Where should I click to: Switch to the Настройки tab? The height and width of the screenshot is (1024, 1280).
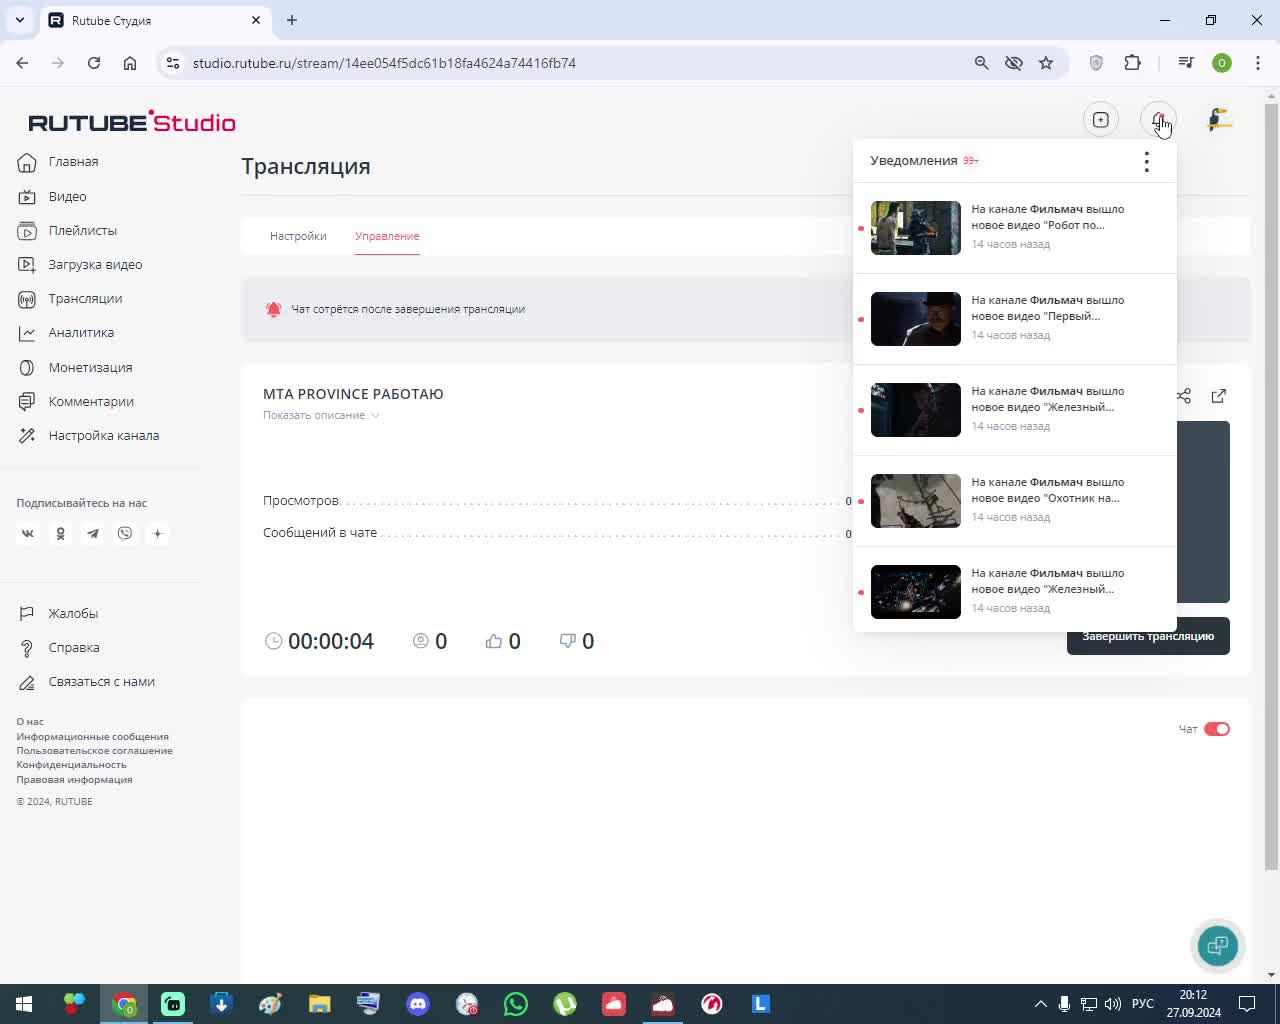(x=298, y=236)
